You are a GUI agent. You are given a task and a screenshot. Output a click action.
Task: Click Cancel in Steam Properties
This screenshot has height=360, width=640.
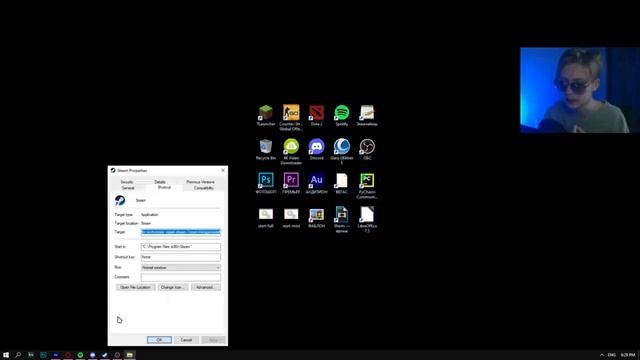(x=186, y=340)
